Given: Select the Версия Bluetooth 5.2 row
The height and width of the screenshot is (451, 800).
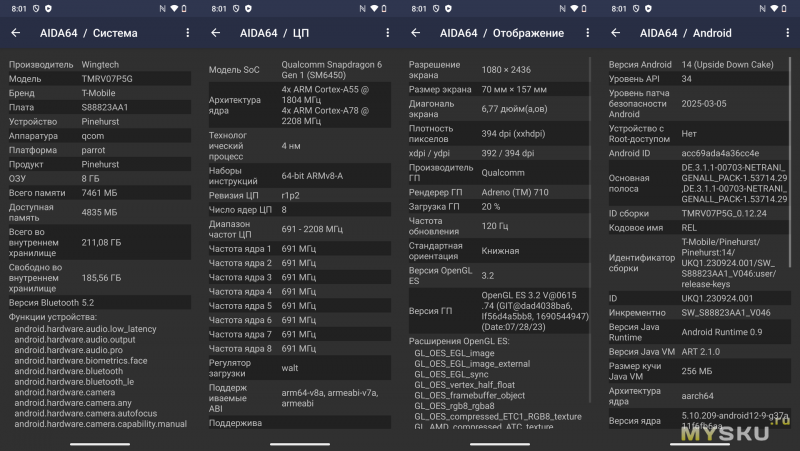Looking at the screenshot, I should (x=99, y=303).
